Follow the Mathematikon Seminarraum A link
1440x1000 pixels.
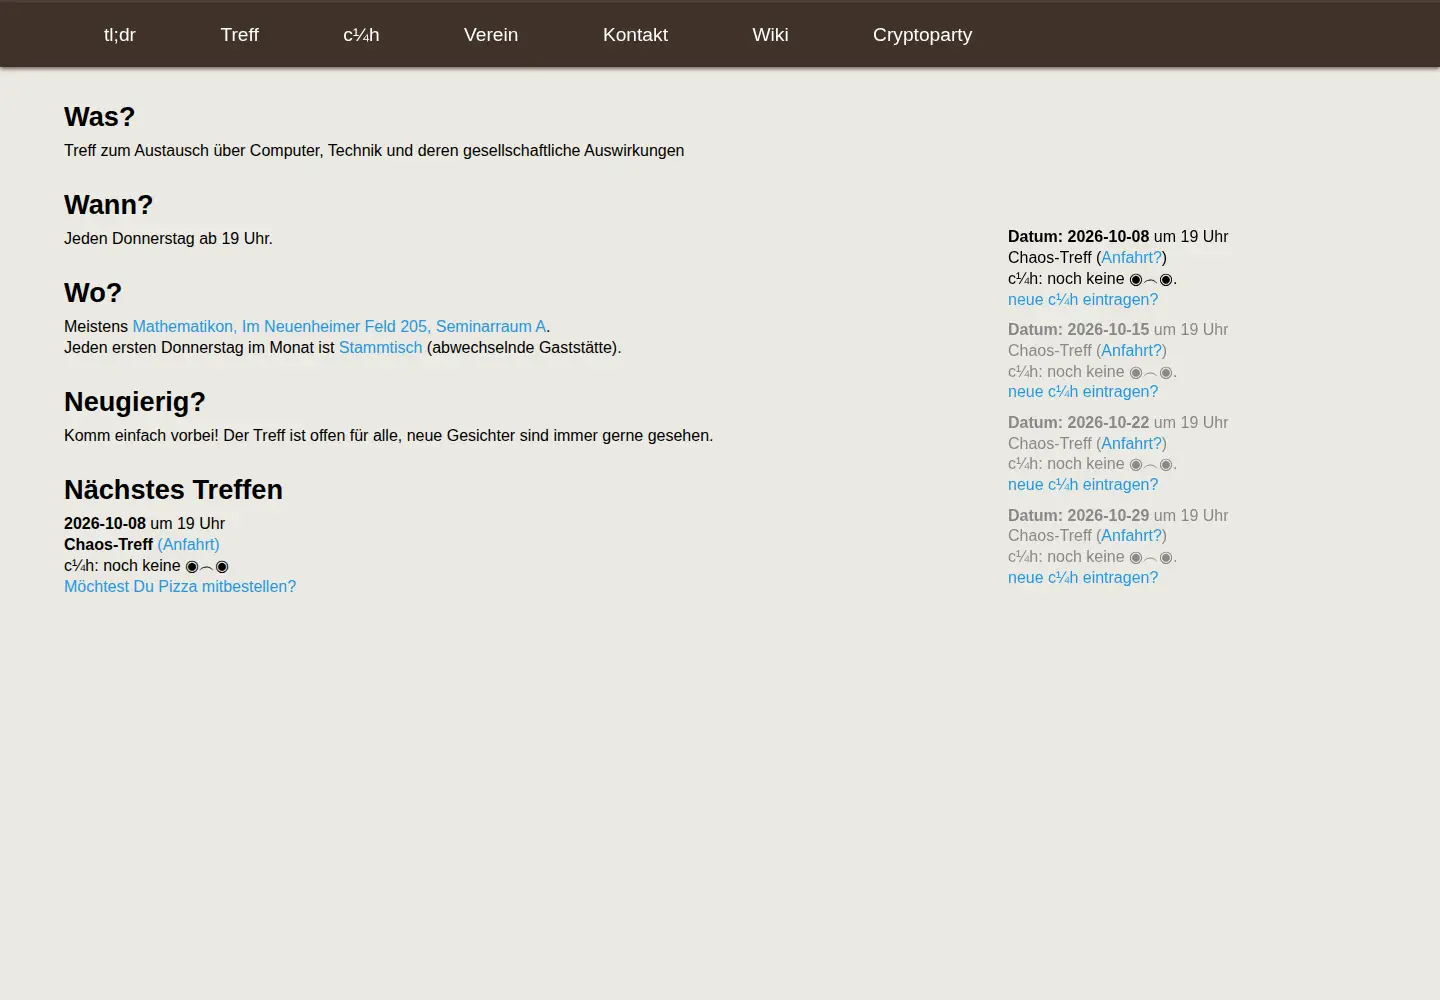coord(339,327)
